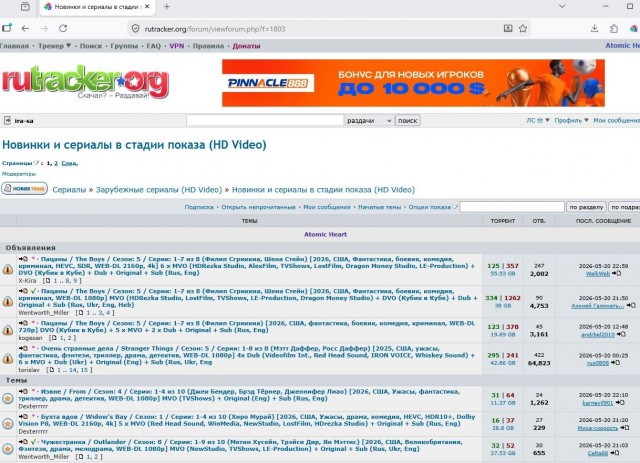Open the Поиск menu item
640x463 pixels.
tap(91, 46)
